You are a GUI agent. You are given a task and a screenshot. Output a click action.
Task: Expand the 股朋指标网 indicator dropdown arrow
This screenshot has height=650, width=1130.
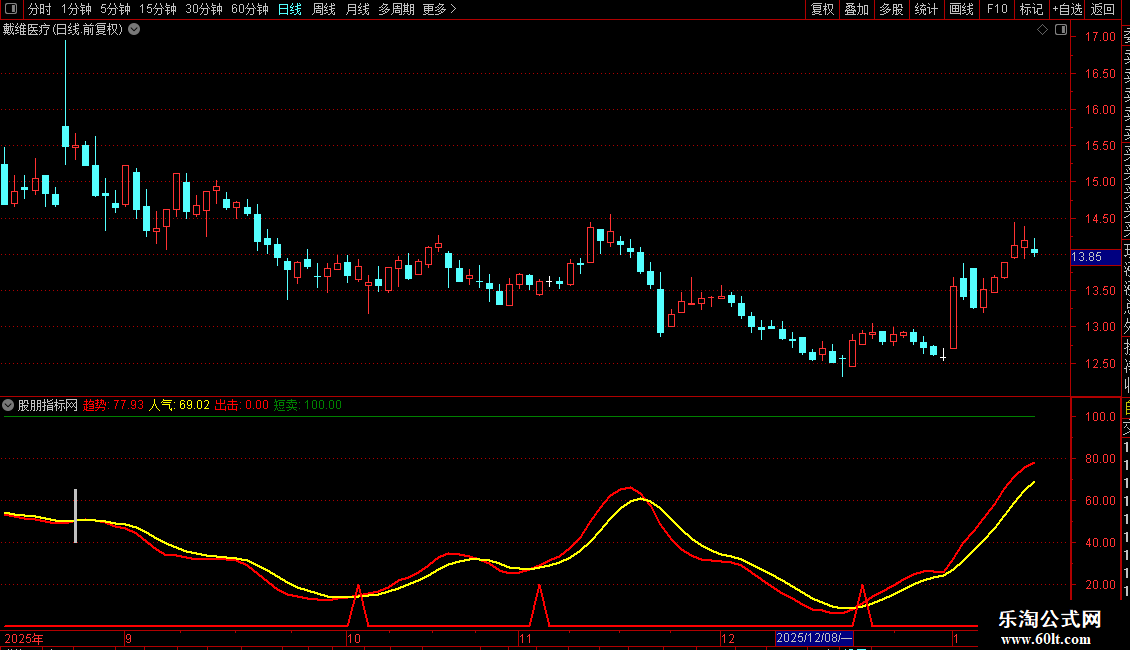click(x=9, y=405)
